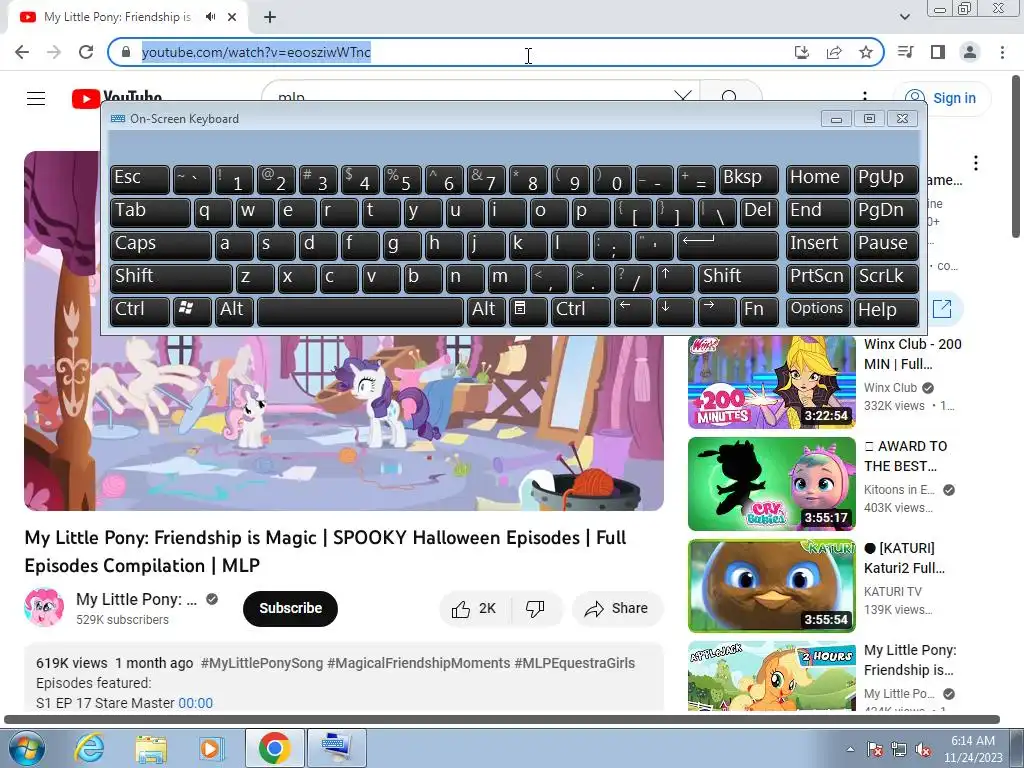
Task: Open the Chrome three-dot menu
Action: tap(1002, 52)
